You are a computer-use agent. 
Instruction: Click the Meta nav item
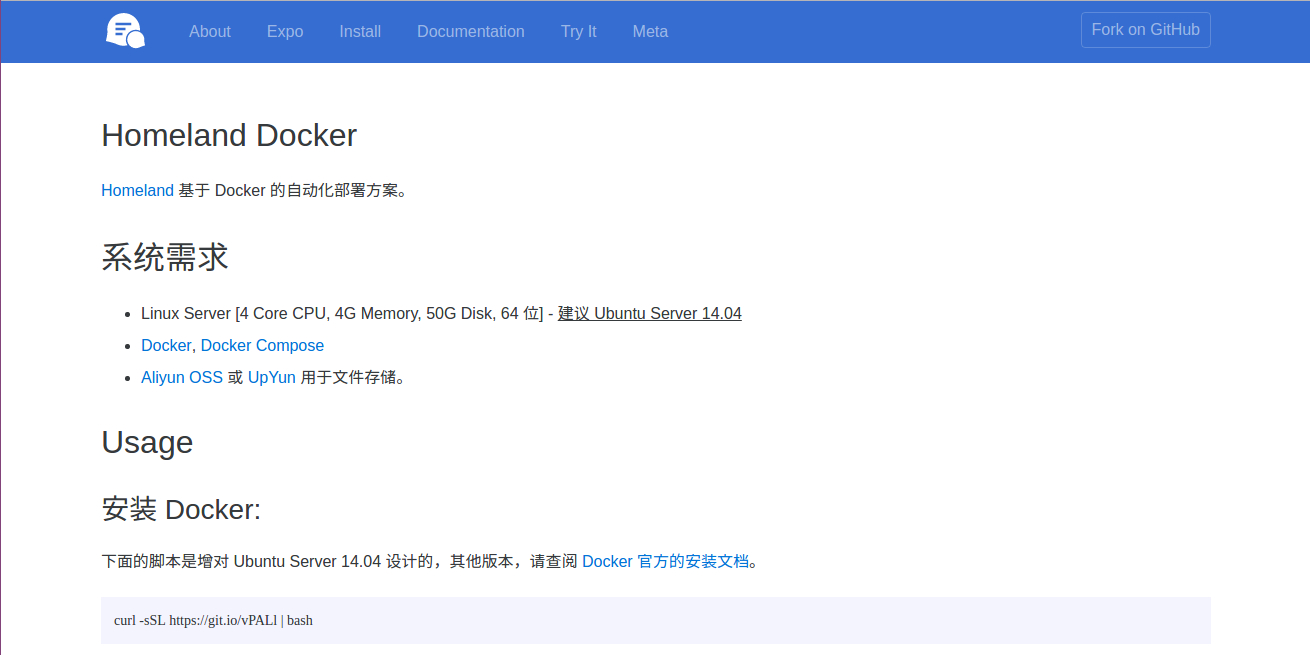coord(650,31)
